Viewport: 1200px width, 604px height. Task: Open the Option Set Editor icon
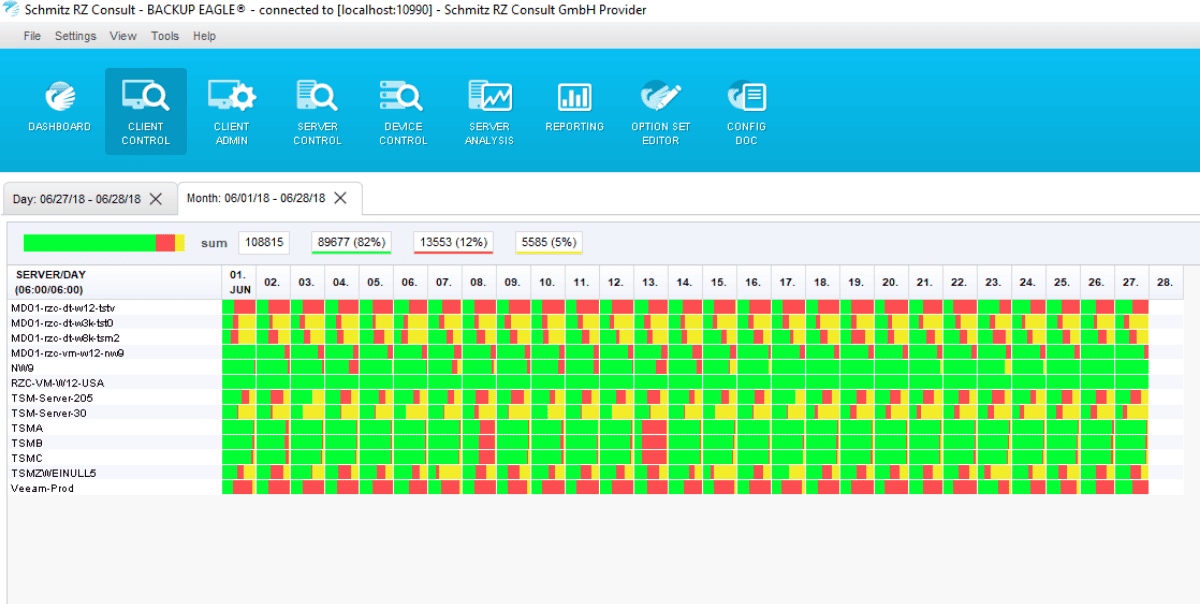(x=660, y=98)
